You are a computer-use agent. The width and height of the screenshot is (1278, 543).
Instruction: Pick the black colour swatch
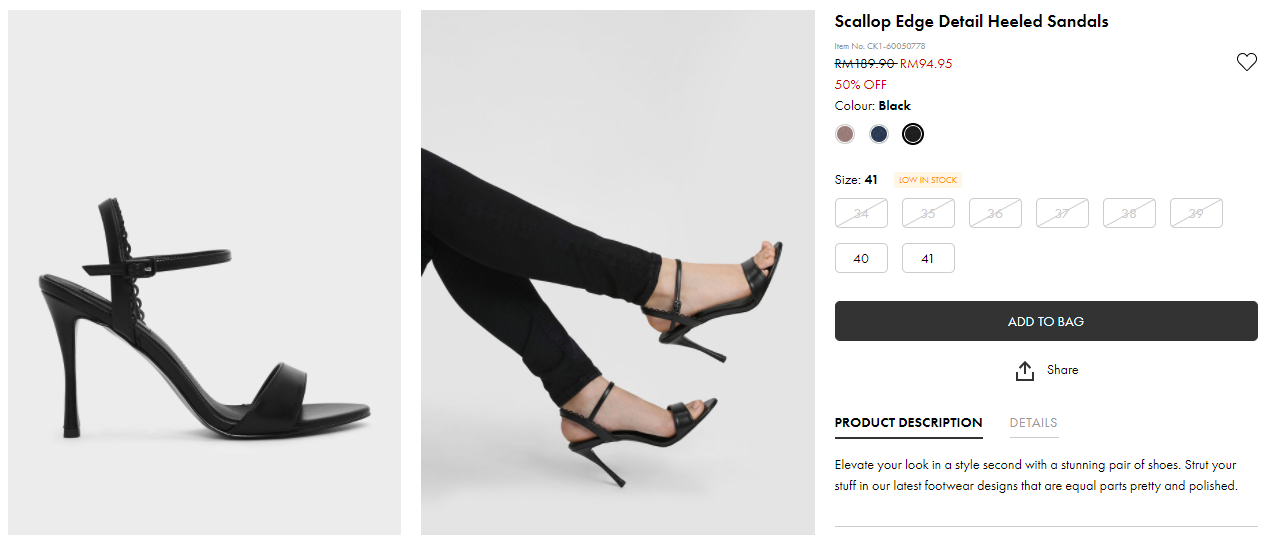[912, 134]
